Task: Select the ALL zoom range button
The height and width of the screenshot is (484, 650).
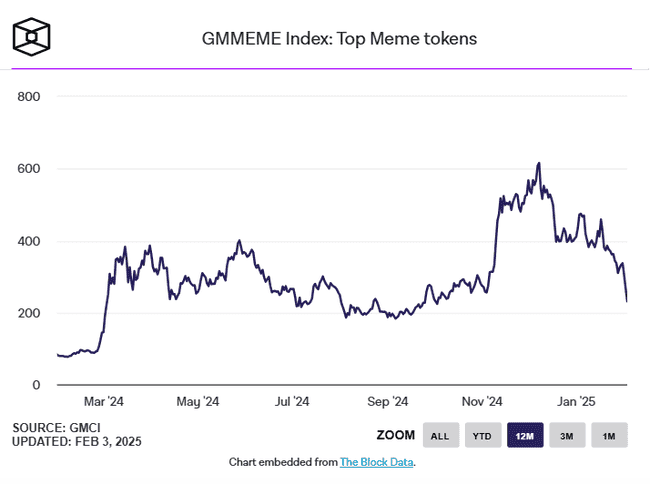Action: 439,435
